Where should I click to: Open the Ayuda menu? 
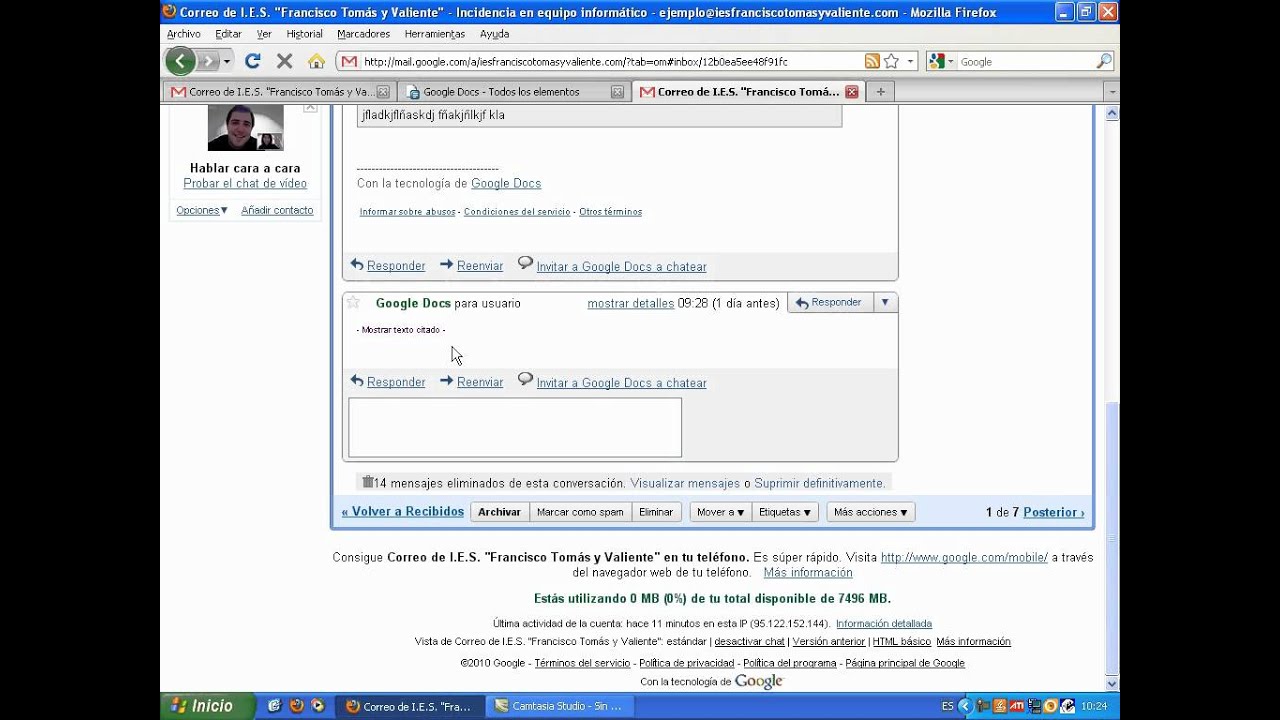click(494, 34)
